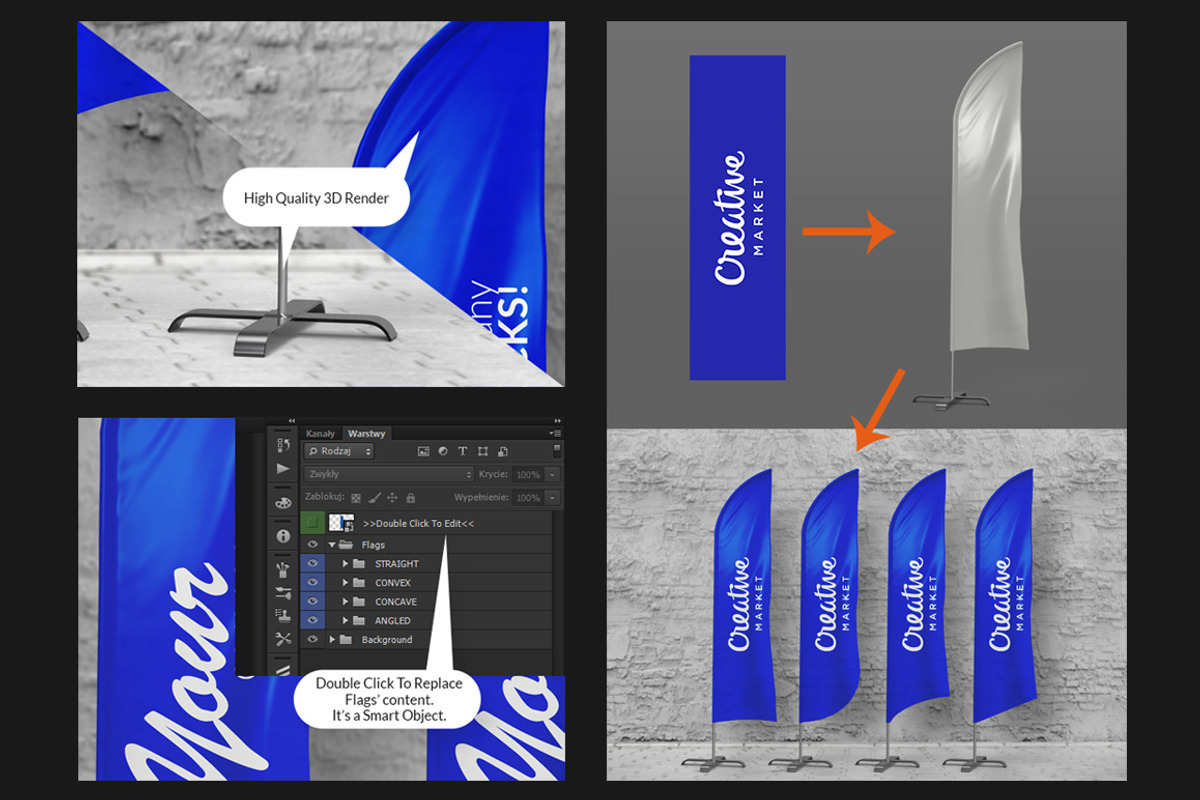The height and width of the screenshot is (800, 1200).
Task: Hide the CONVEX group
Action: 312,583
